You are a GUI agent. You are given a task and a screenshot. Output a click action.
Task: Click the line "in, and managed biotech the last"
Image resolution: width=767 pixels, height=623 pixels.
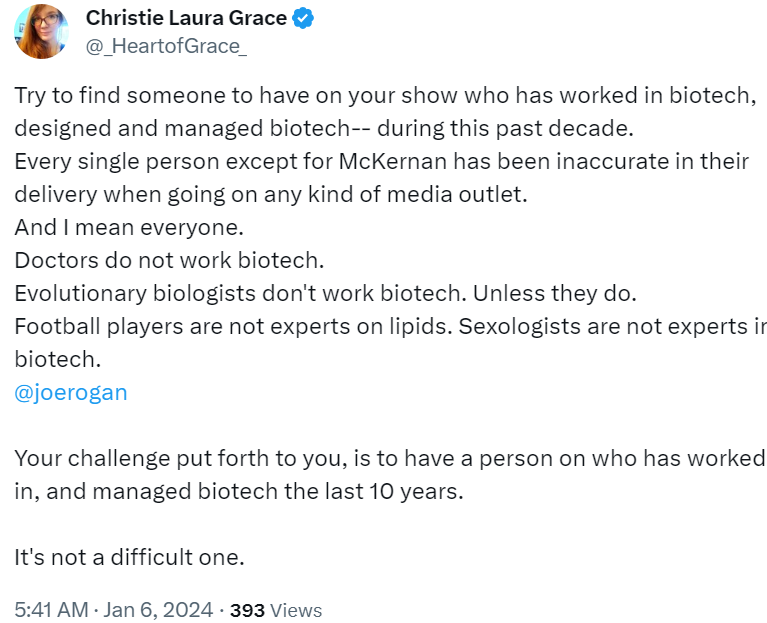[239, 491]
